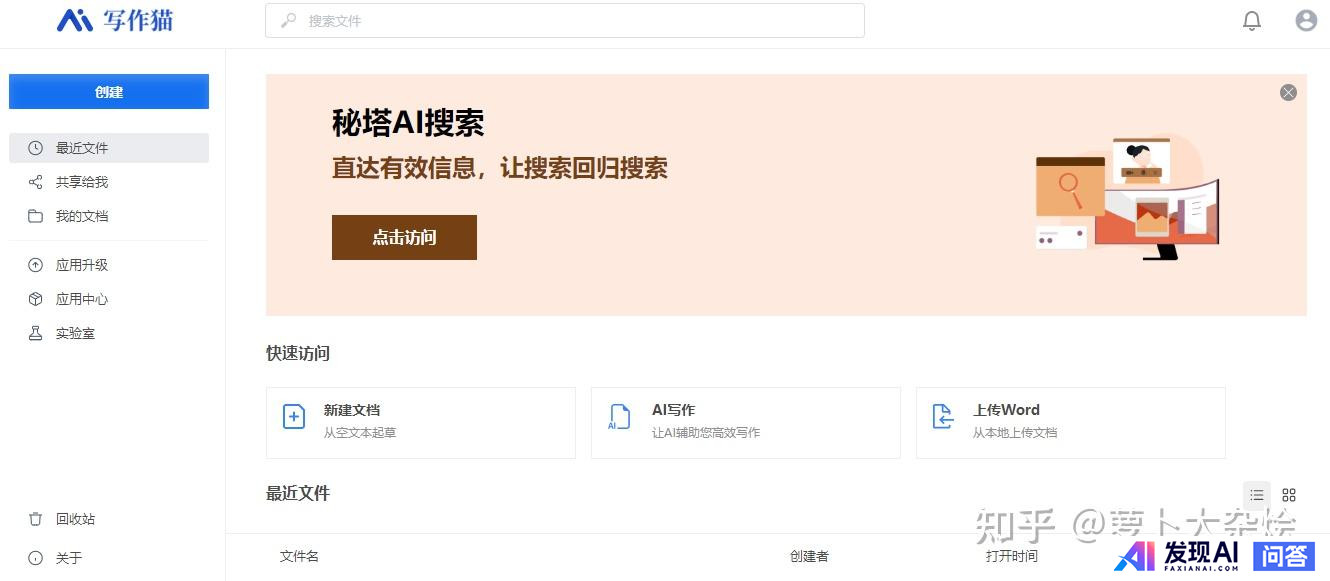Switch to list view layout

(x=1257, y=495)
